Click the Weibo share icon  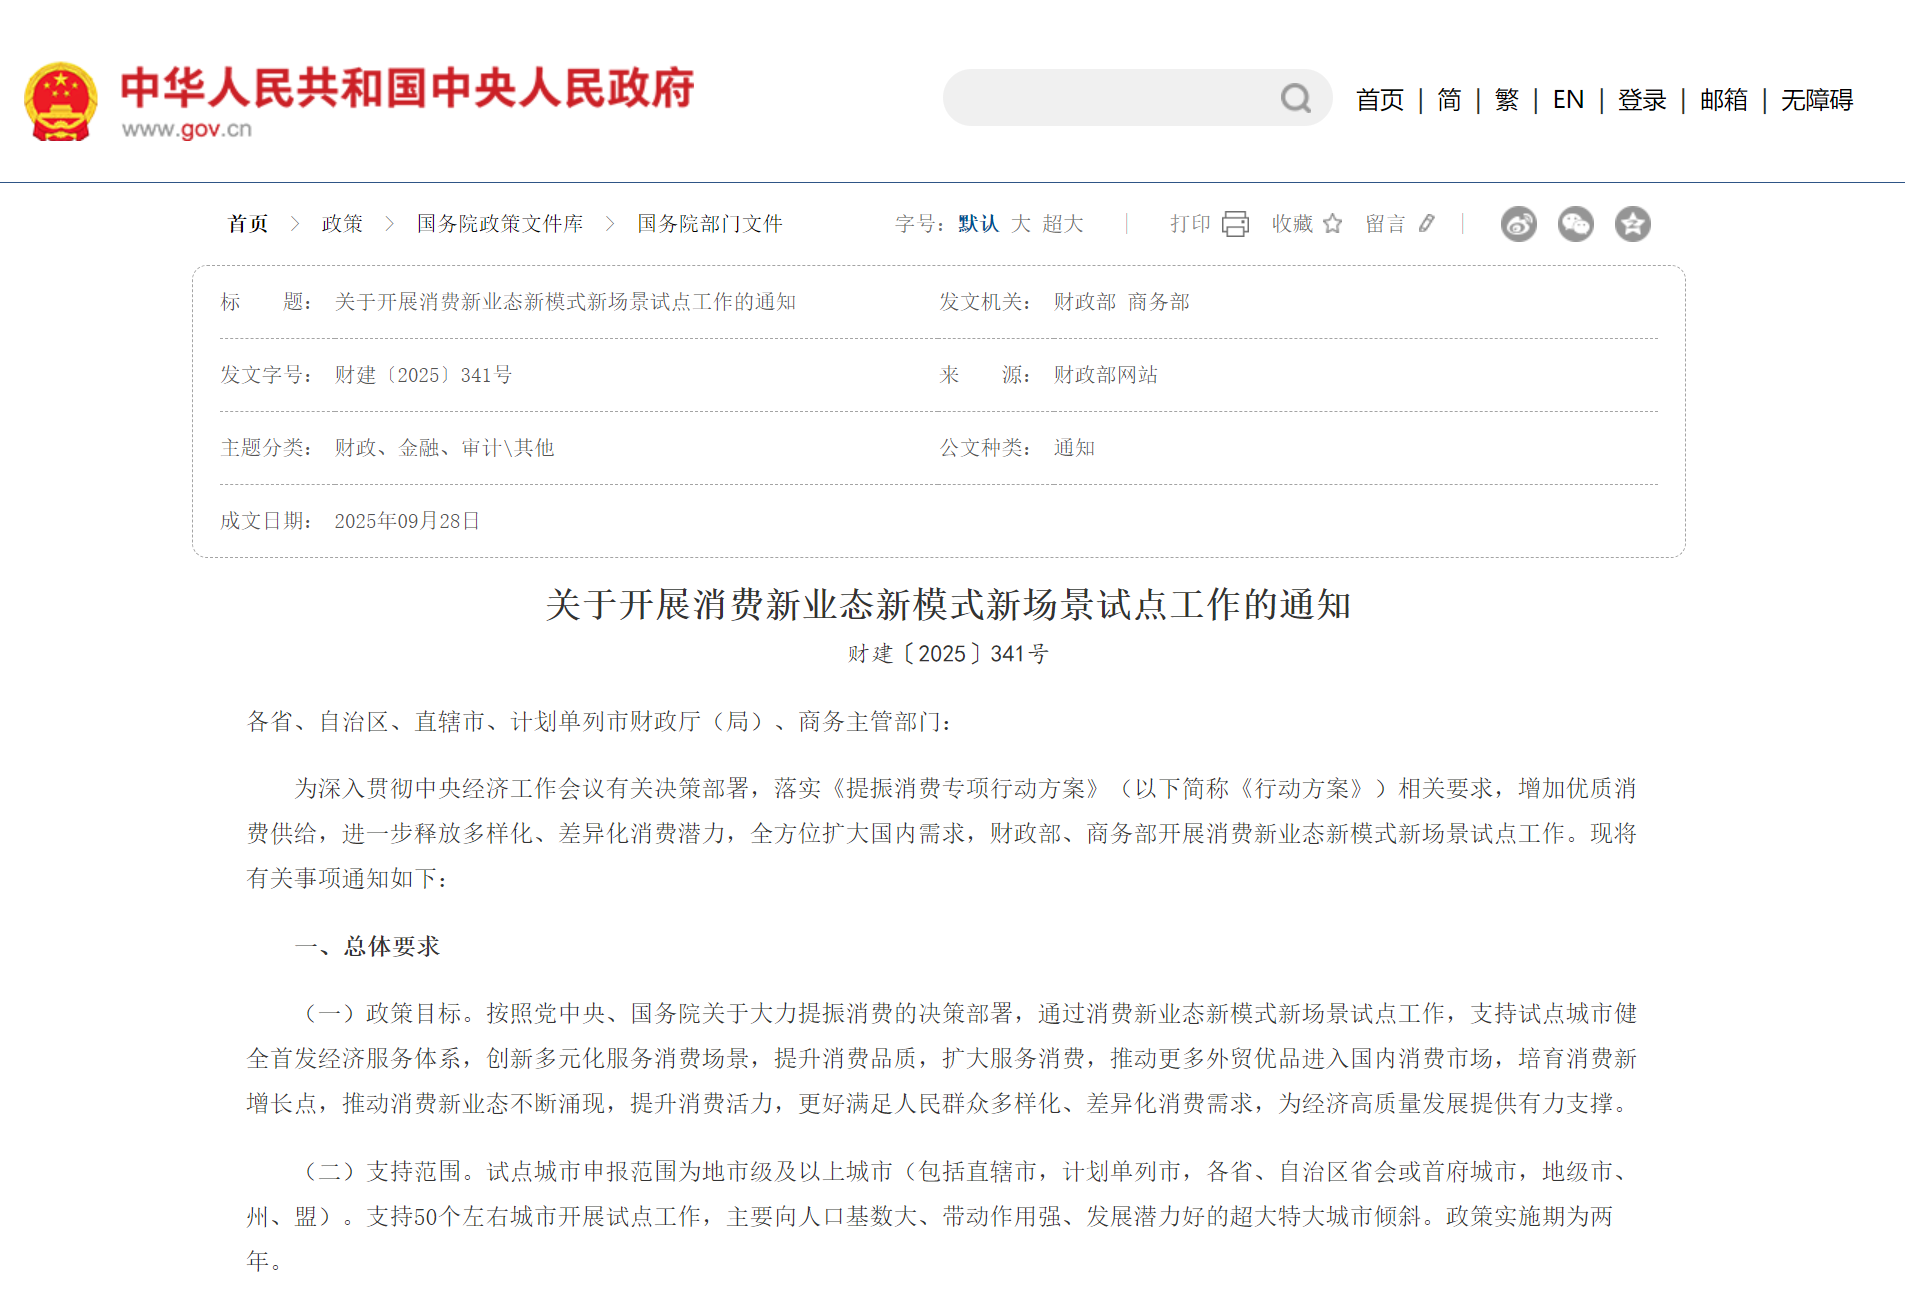(1519, 224)
